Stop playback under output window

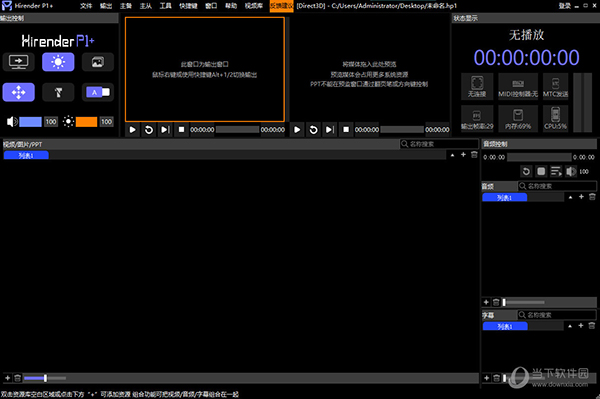pyautogui.click(x=181, y=130)
